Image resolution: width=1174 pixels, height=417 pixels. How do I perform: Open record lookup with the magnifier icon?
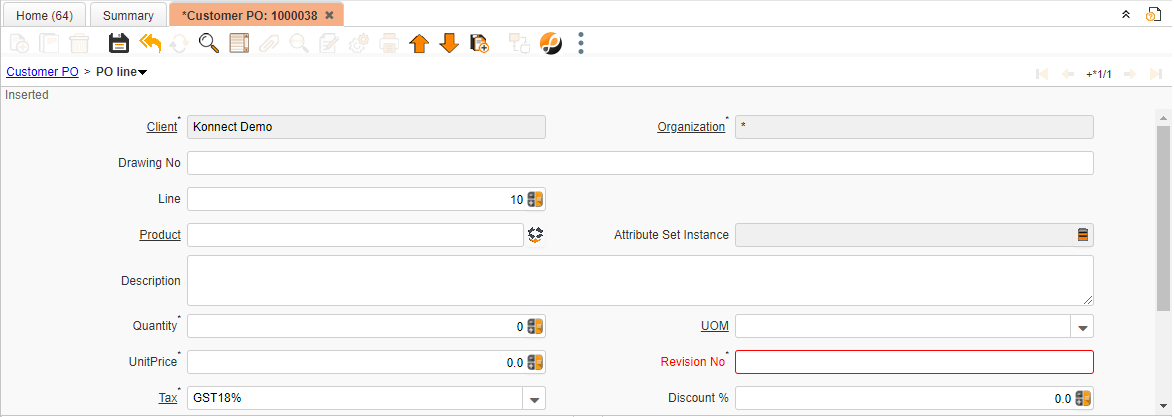tap(209, 43)
